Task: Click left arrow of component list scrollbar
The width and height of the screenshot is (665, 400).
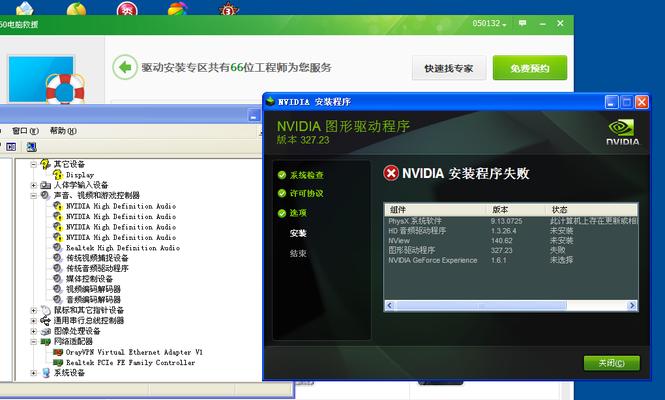Action: (x=390, y=305)
